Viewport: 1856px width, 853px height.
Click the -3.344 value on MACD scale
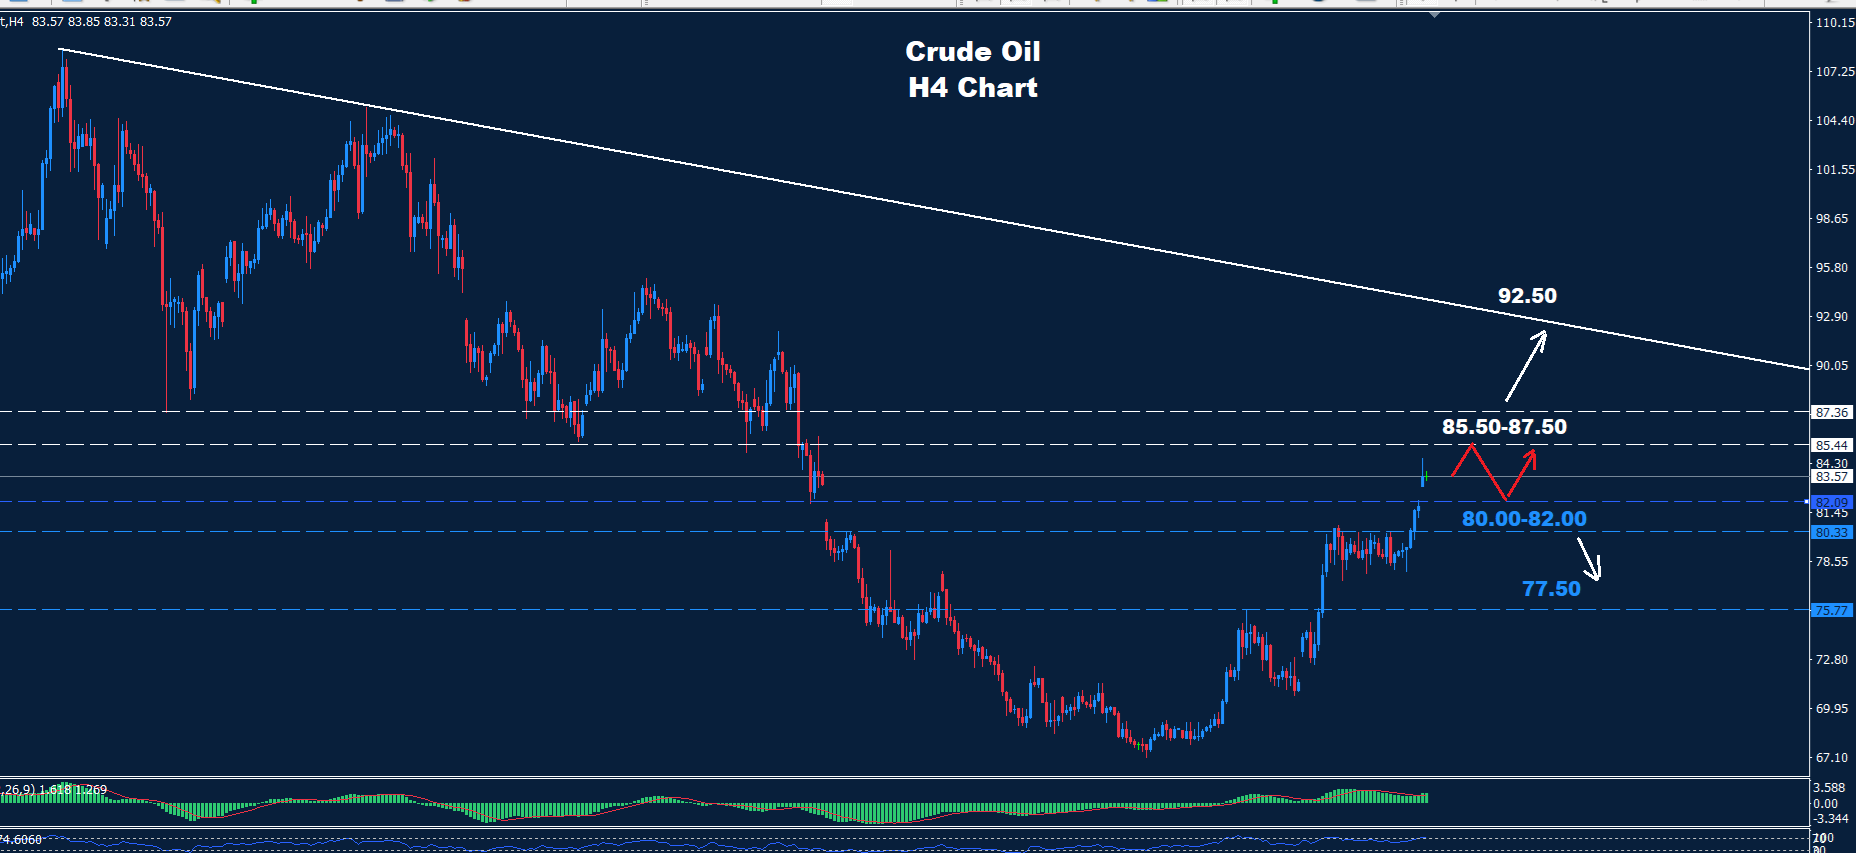(1830, 819)
